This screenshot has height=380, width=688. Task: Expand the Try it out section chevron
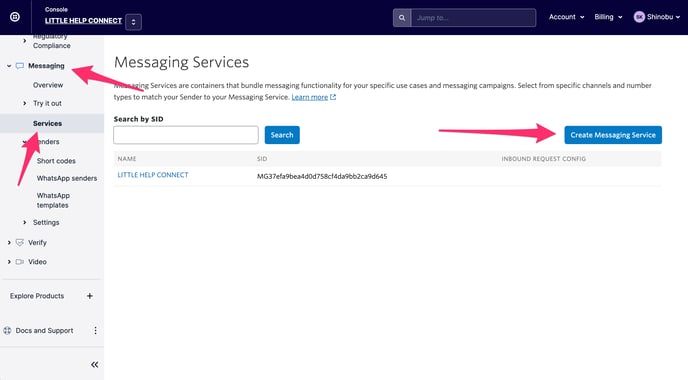pos(25,103)
